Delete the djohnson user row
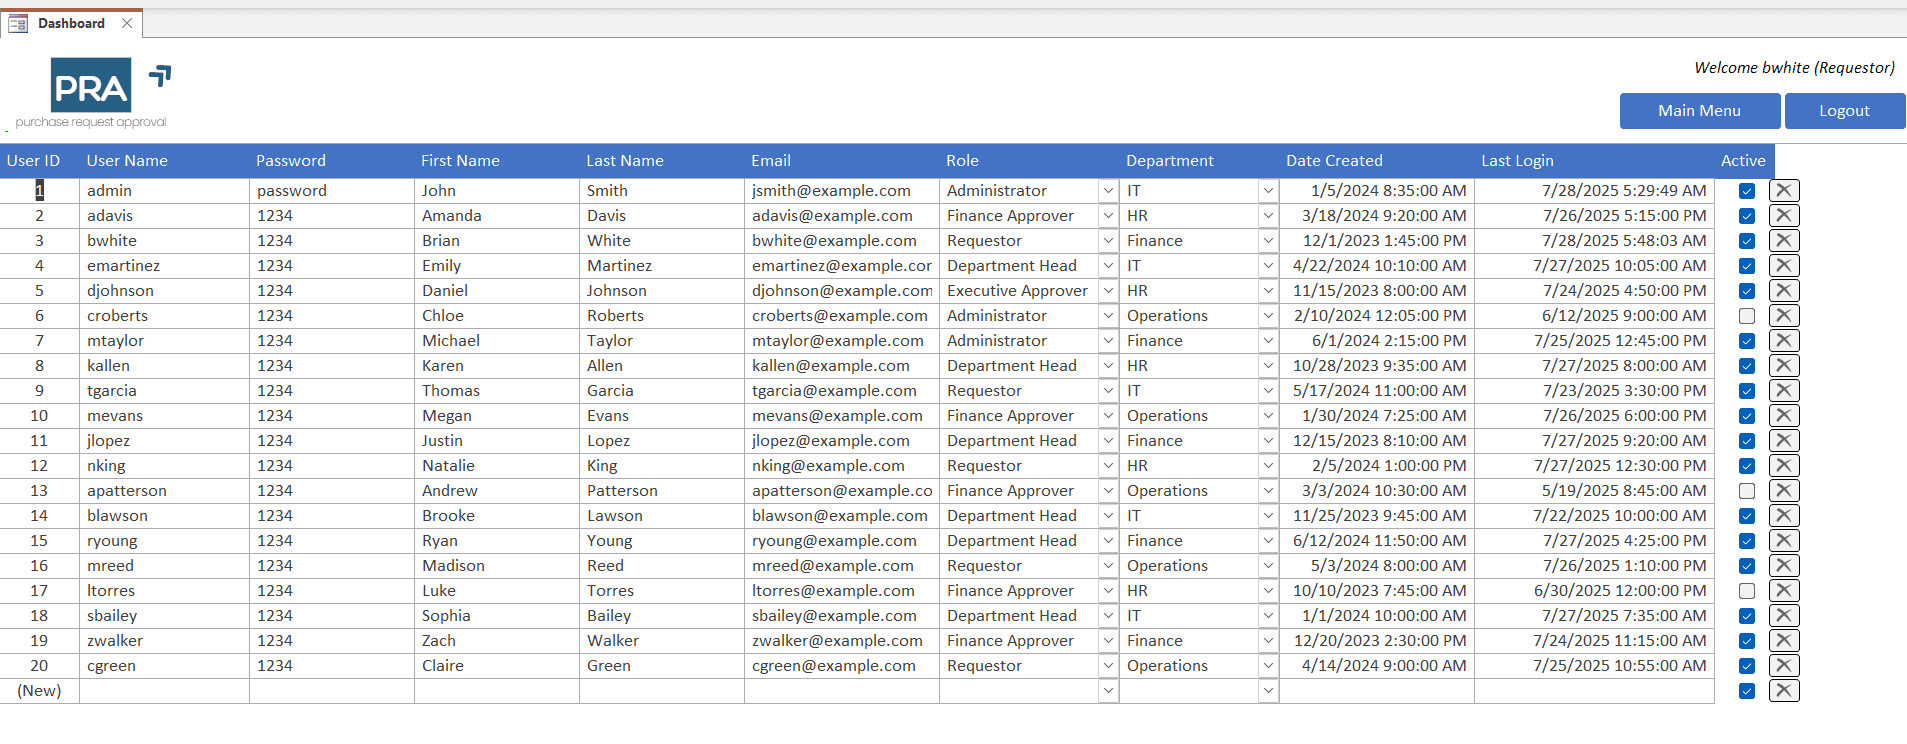The image size is (1907, 744). pyautogui.click(x=1784, y=290)
